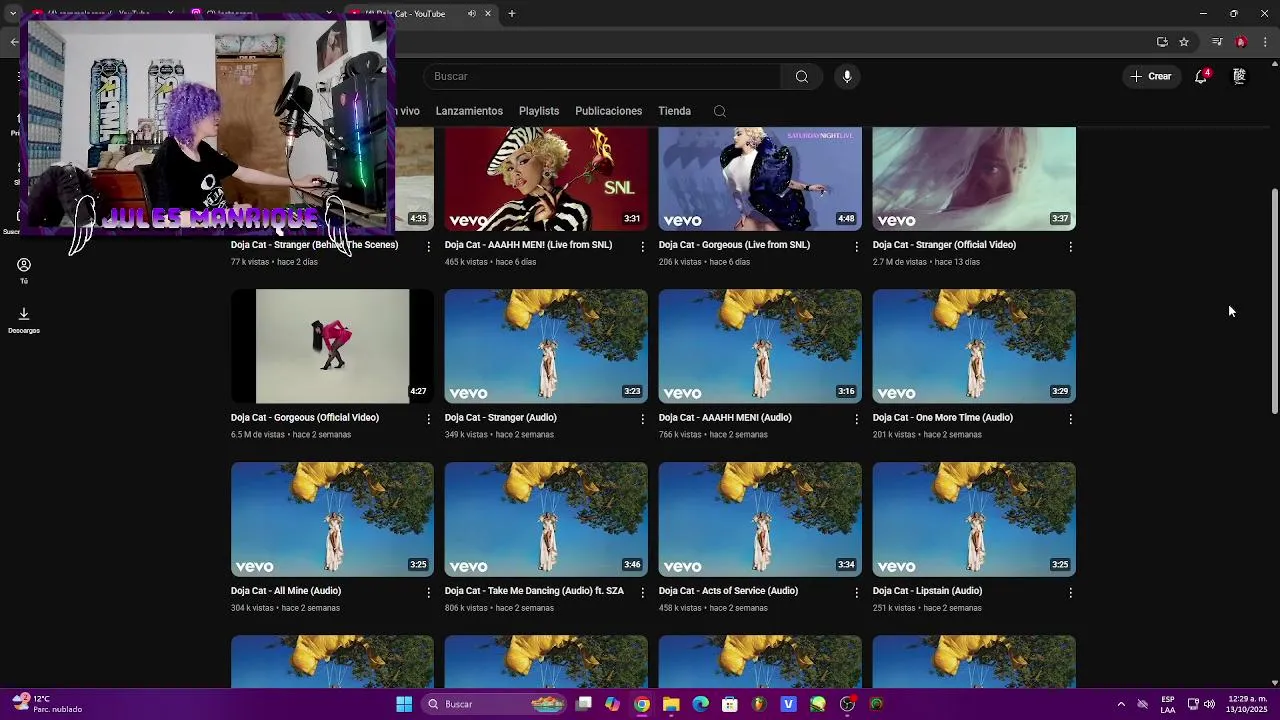Open the Windows Start menu
Image resolution: width=1280 pixels, height=720 pixels.
tap(404, 704)
